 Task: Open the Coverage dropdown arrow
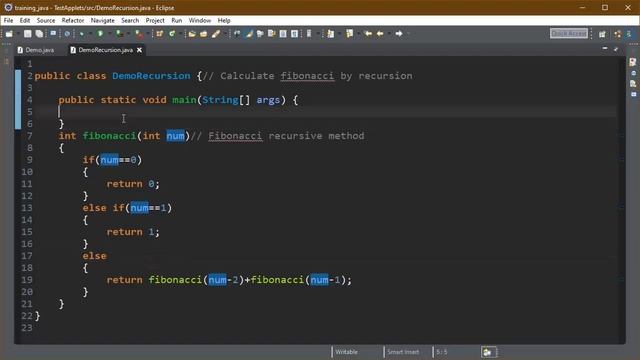pyautogui.click(x=129, y=33)
